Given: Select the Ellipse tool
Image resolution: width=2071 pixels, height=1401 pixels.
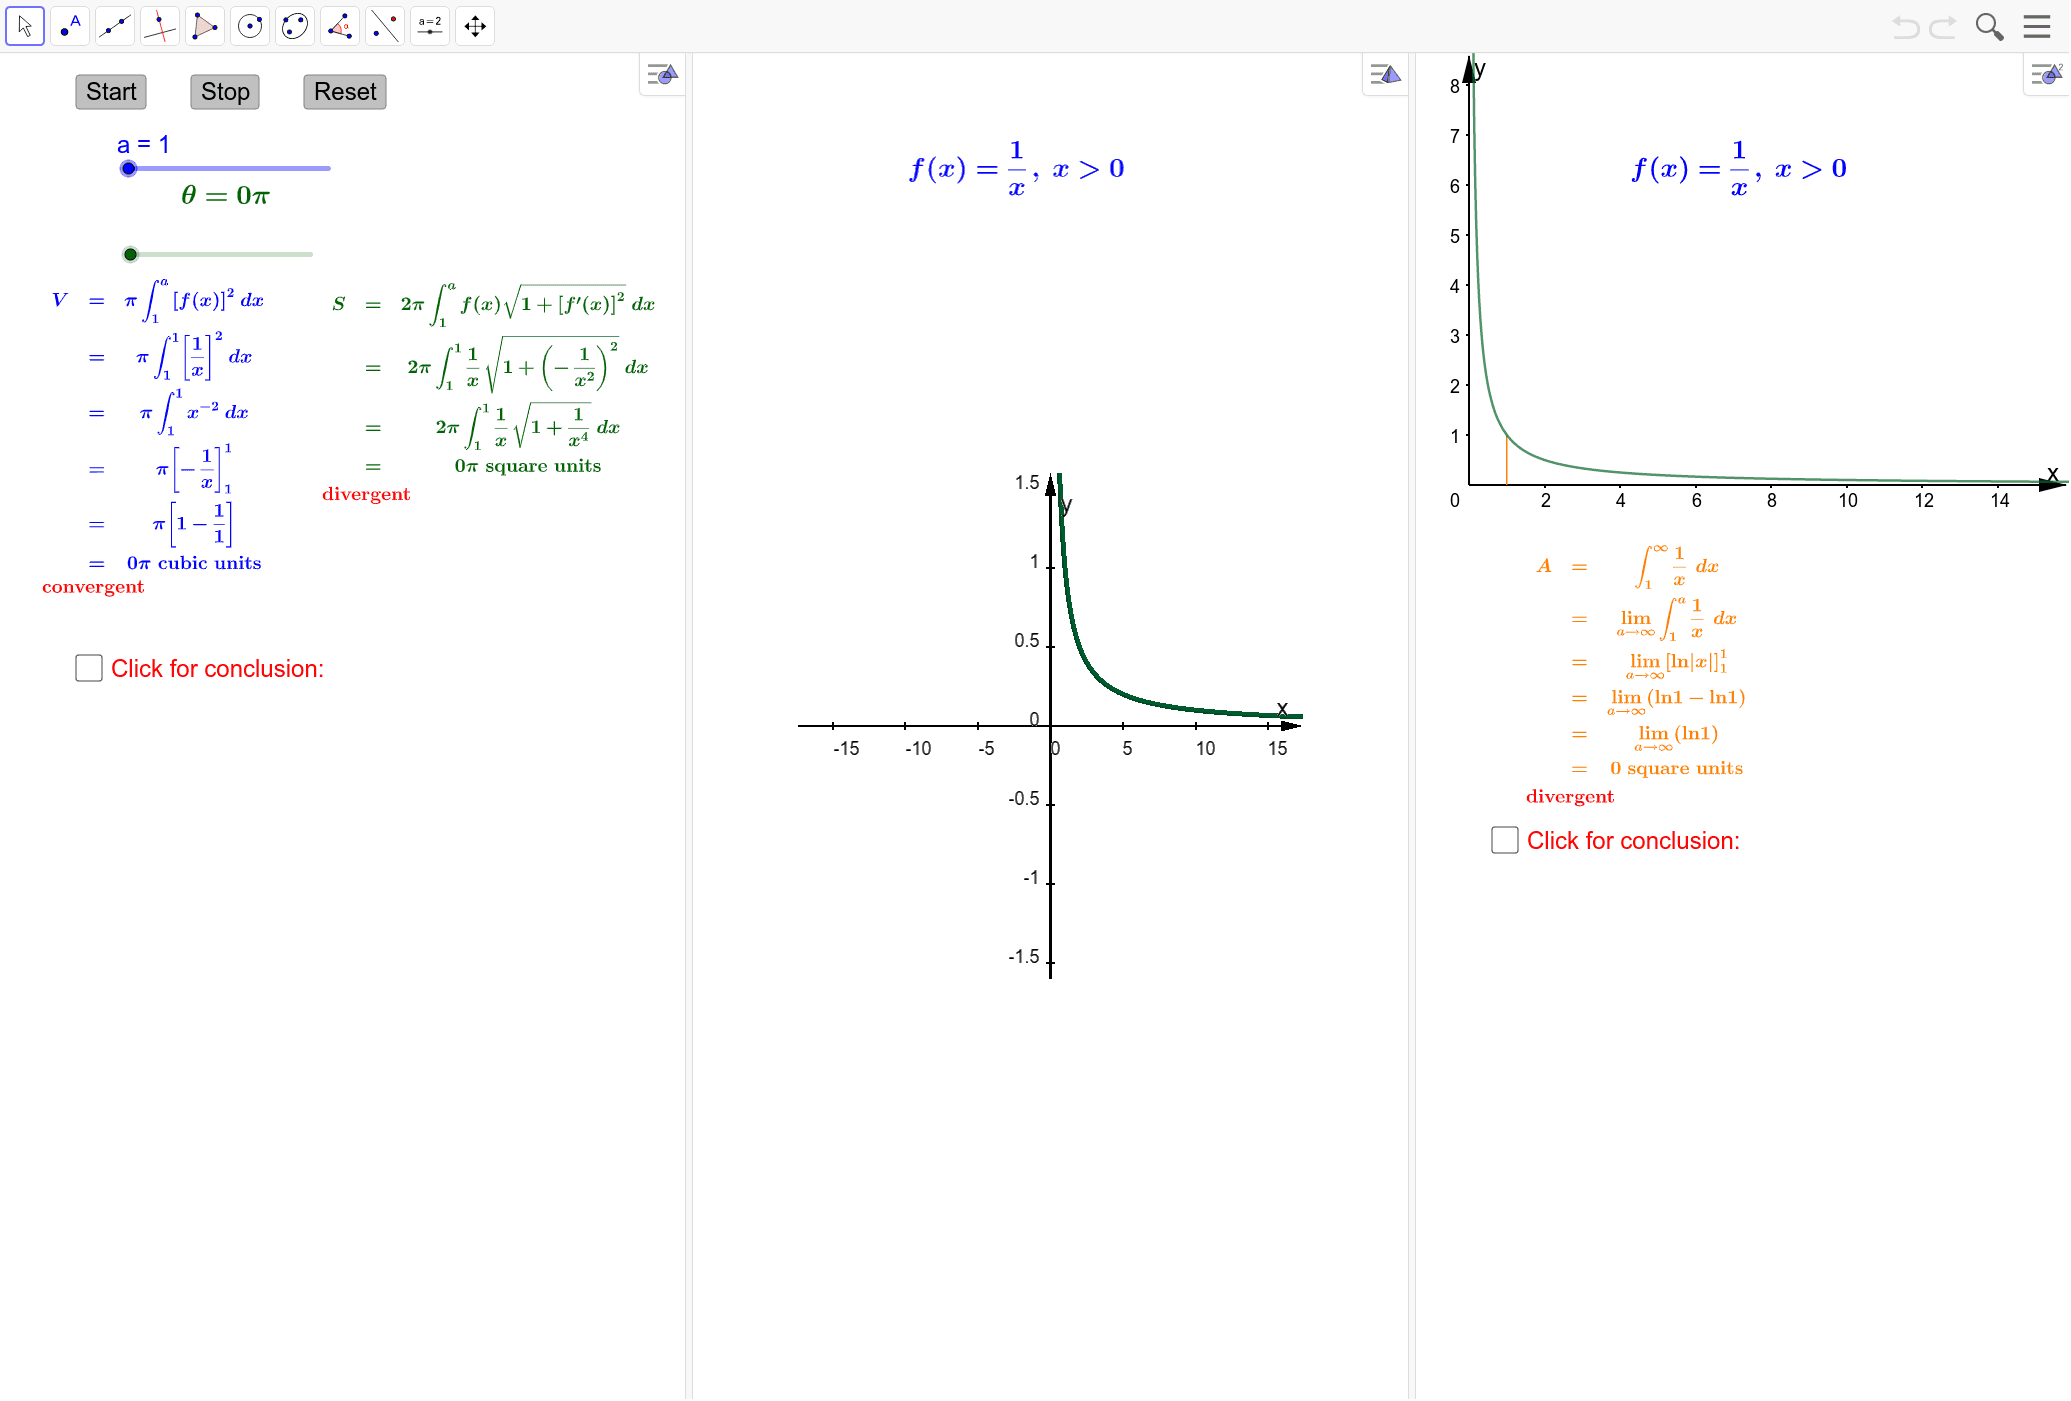Looking at the screenshot, I should (295, 26).
